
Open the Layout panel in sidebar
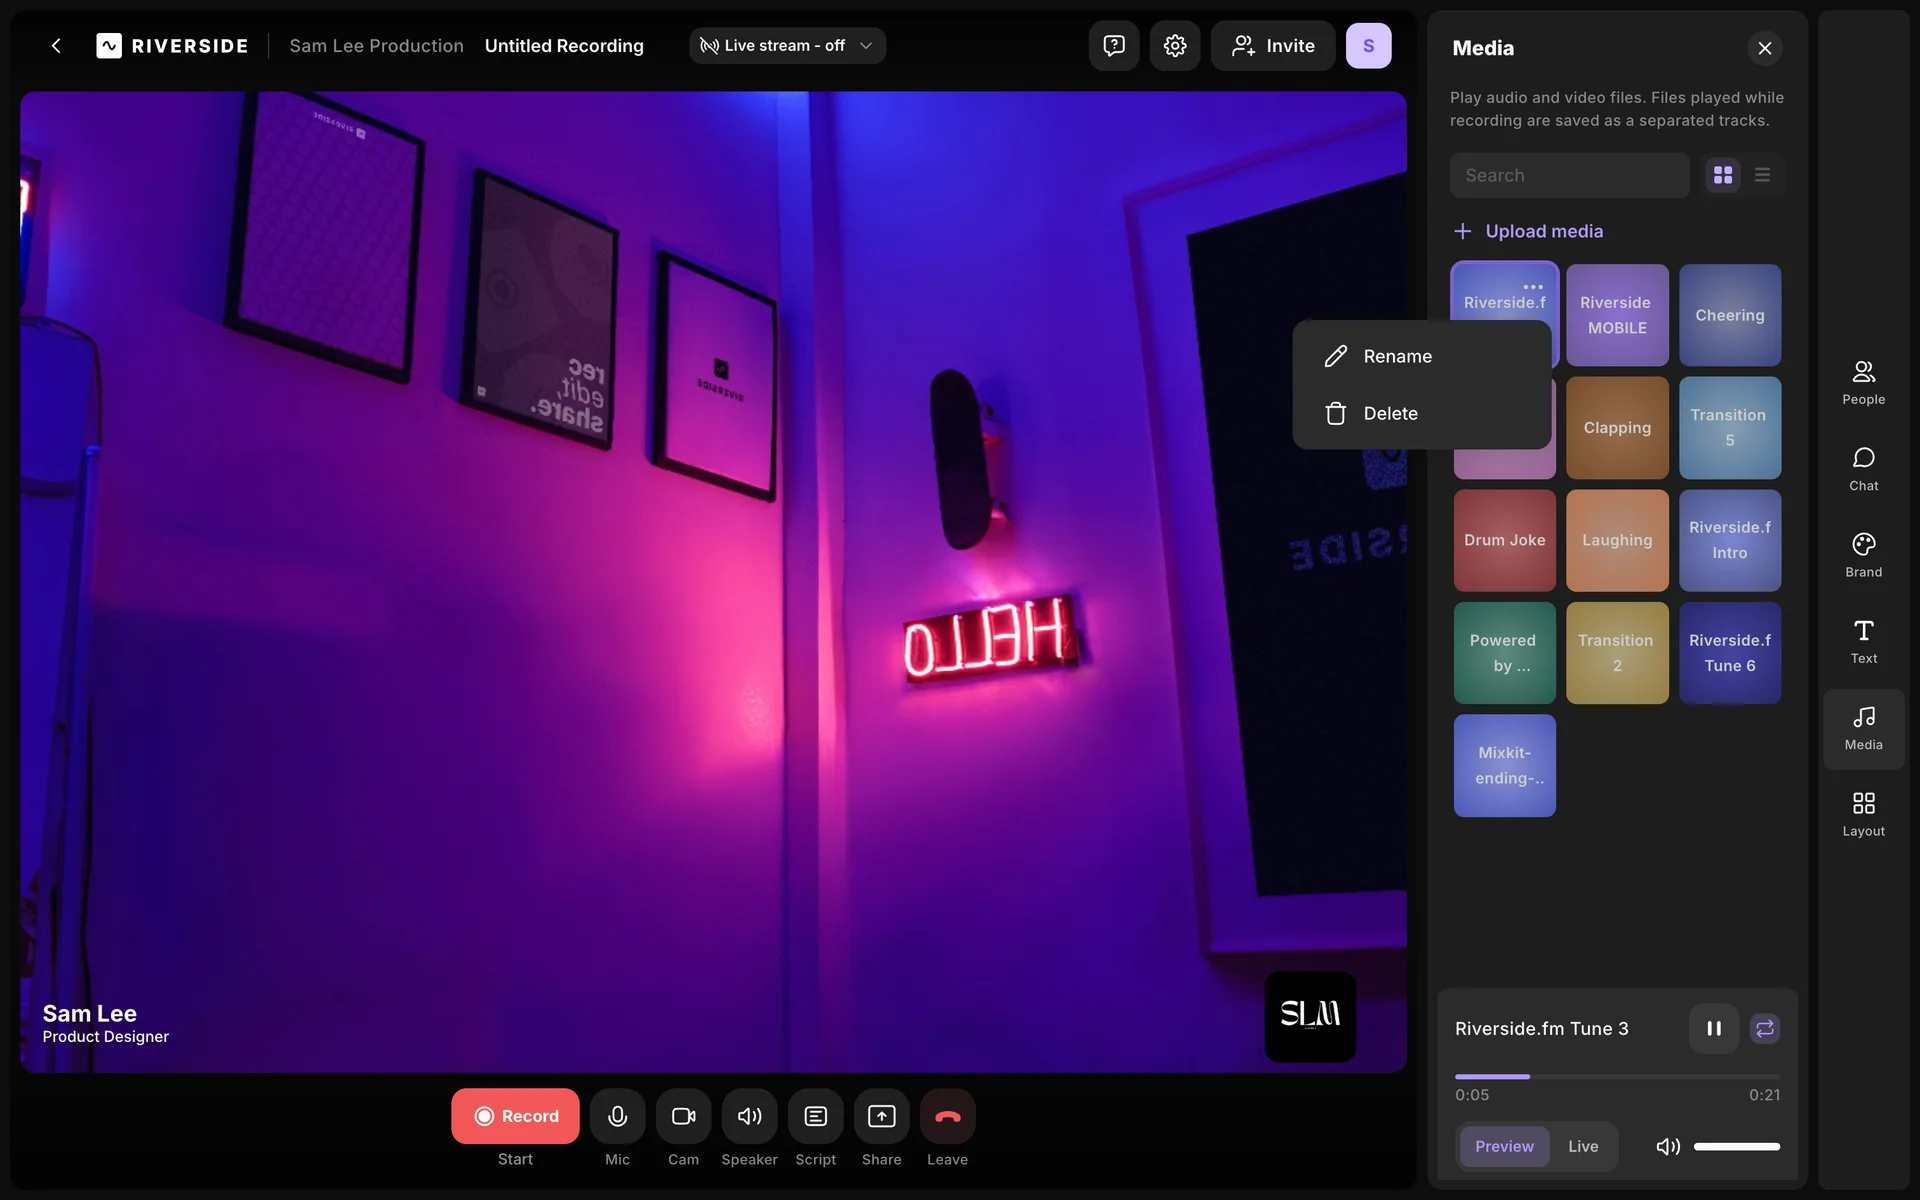click(1863, 814)
